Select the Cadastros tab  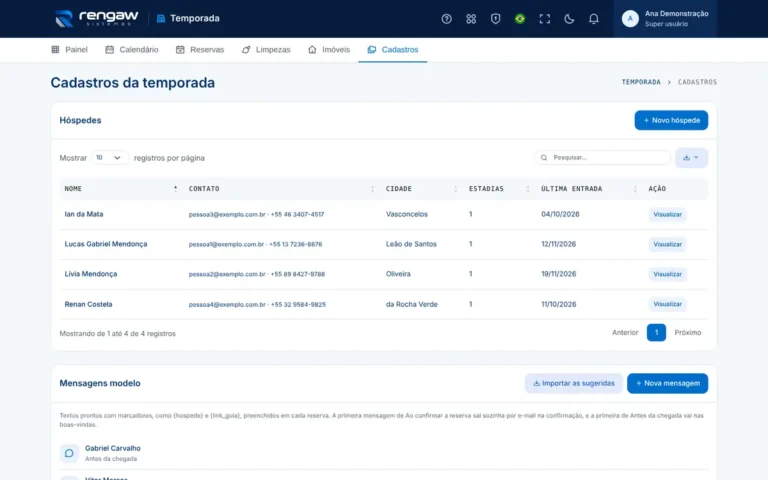[393, 49]
